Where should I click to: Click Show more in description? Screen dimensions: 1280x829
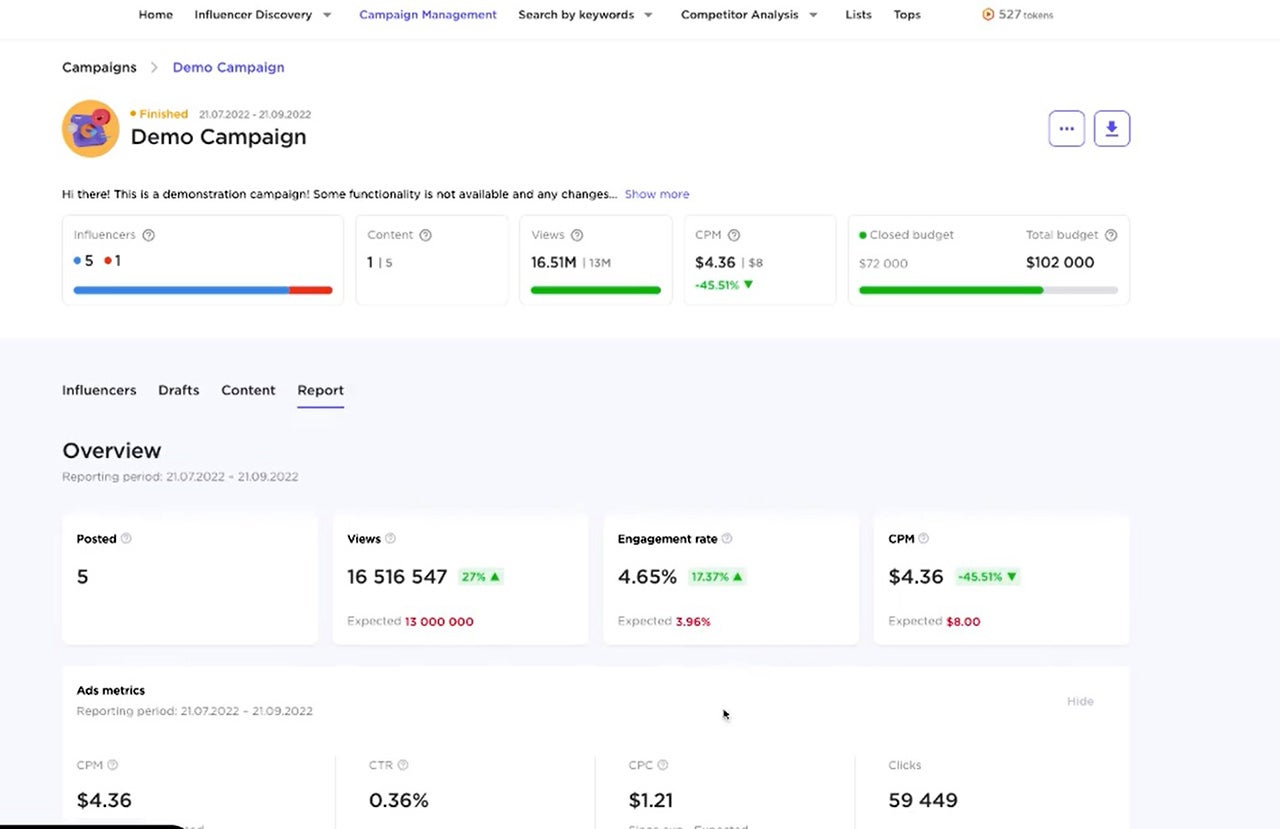coord(657,194)
